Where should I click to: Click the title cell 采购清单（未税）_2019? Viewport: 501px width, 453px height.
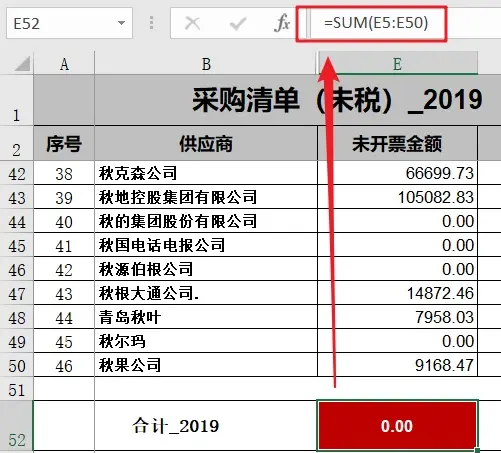[x=298, y=100]
